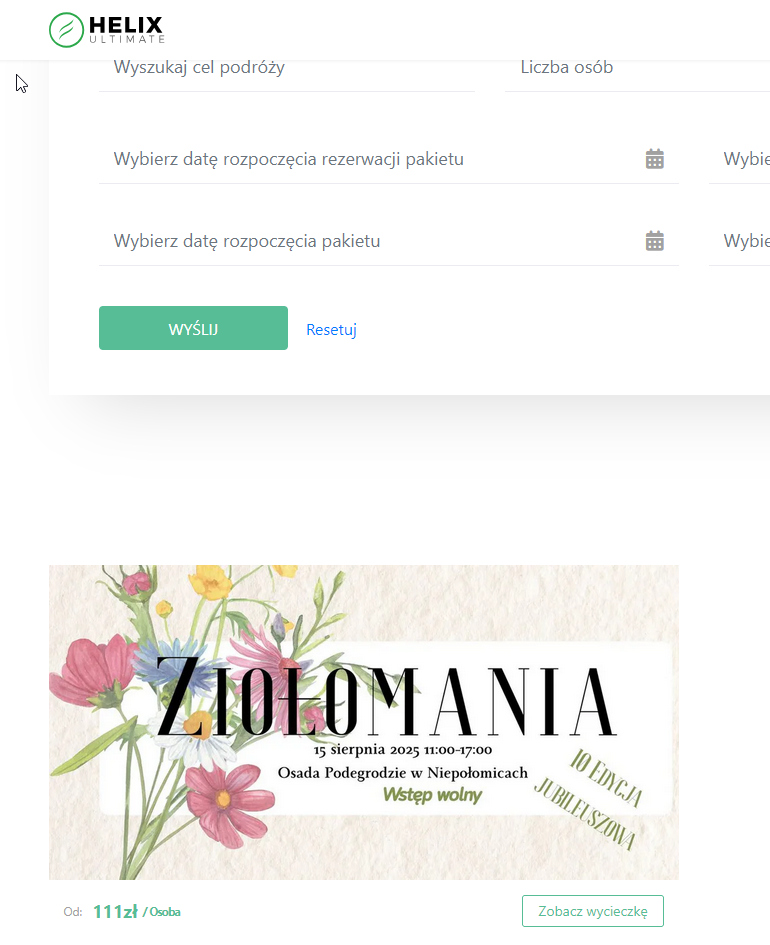This screenshot has width=770, height=945.
Task: Click the 'Zobacz wycieczkę' button
Action: 593,911
